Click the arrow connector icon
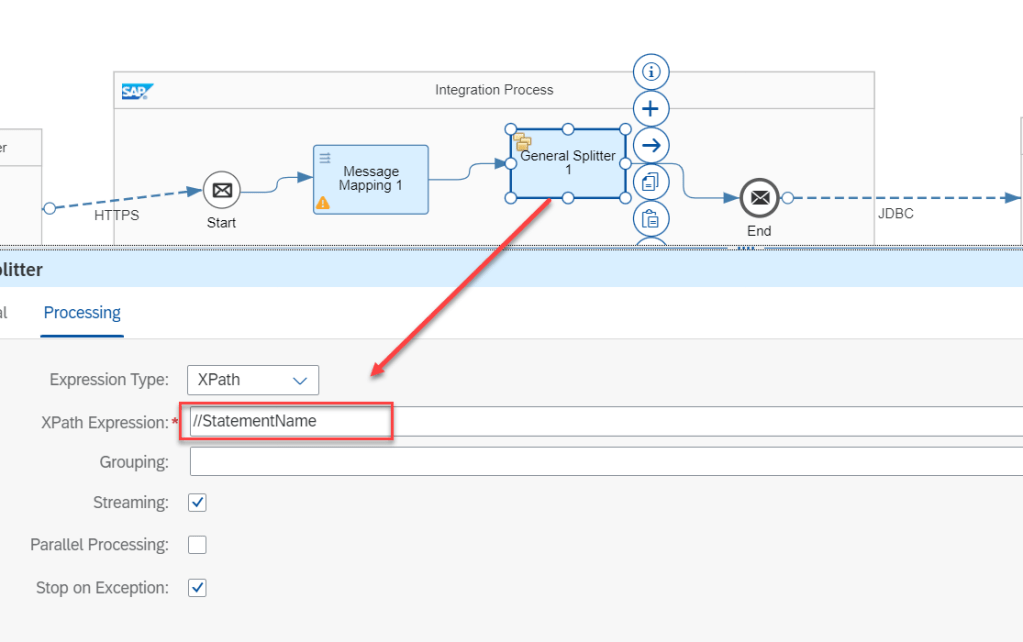This screenshot has width=1023, height=642. pyautogui.click(x=651, y=145)
